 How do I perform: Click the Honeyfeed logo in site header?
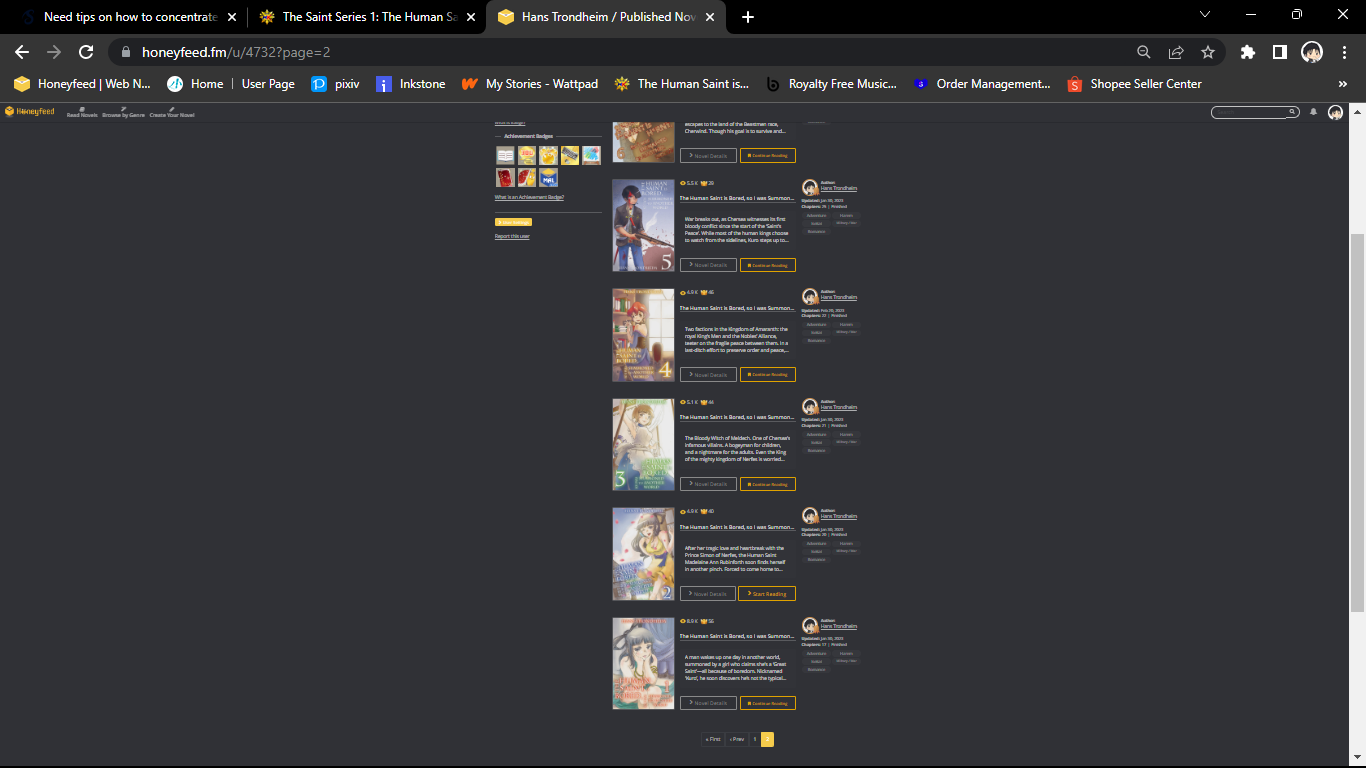click(x=29, y=112)
